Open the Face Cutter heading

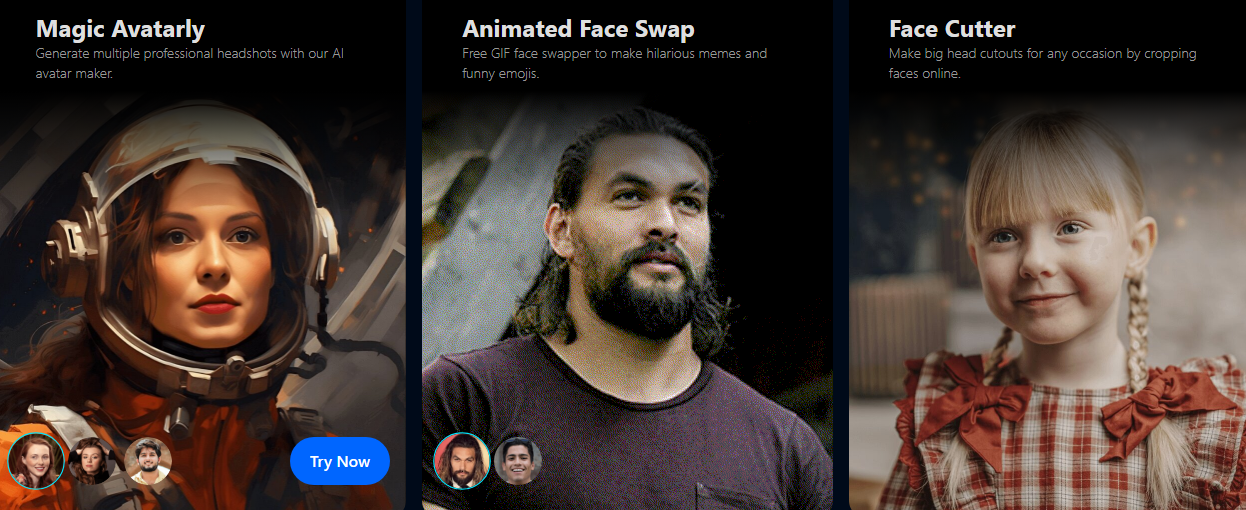(952, 28)
